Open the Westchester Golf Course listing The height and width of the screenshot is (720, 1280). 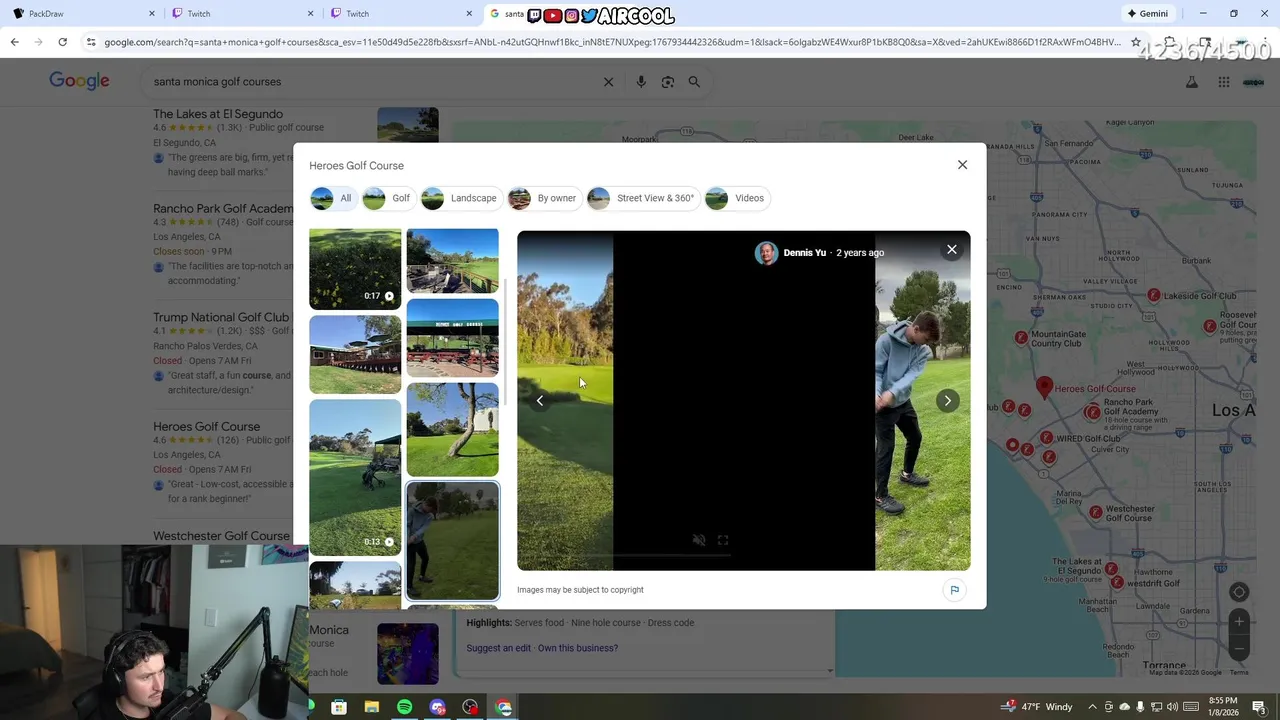click(x=221, y=536)
